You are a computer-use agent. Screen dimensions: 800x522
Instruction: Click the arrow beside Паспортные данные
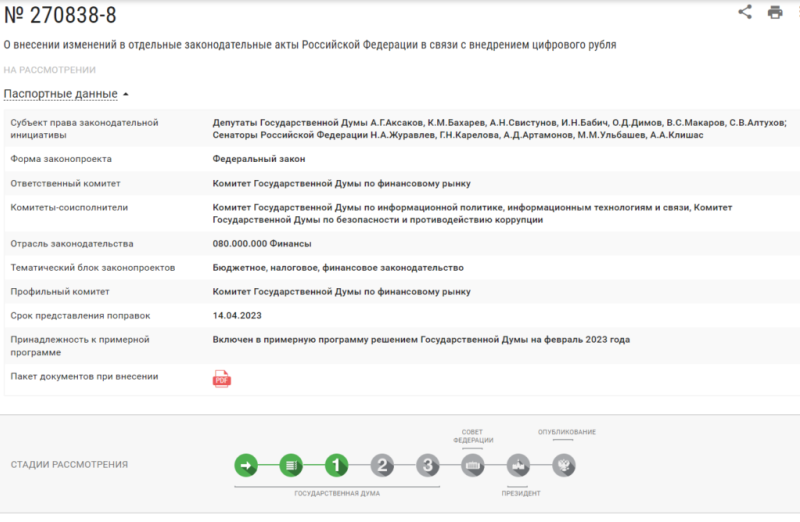click(x=126, y=94)
